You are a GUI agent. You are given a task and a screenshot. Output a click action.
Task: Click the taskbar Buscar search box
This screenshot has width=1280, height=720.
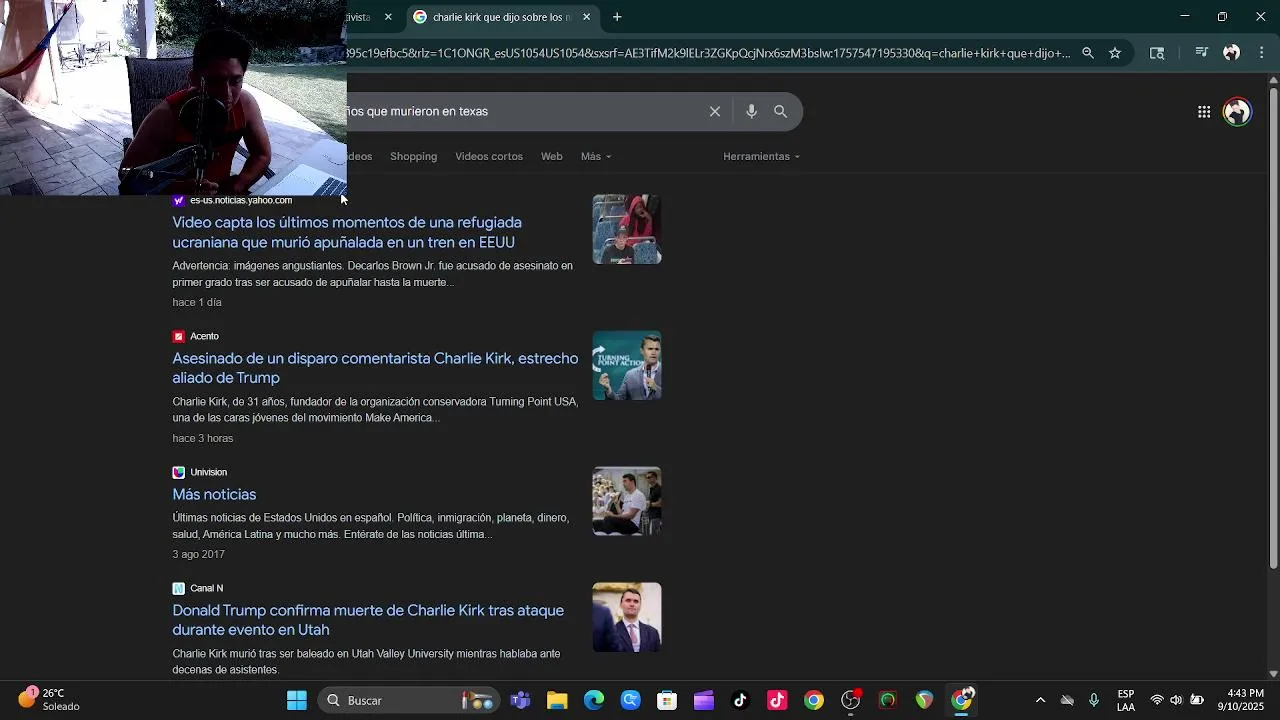tap(410, 700)
